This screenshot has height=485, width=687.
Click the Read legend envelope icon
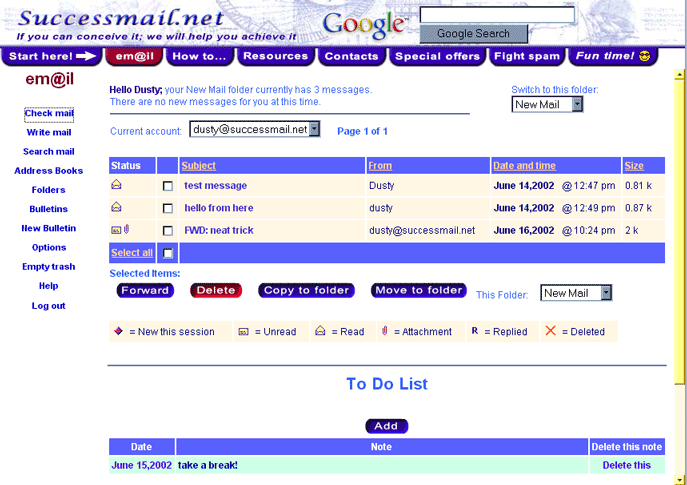(320, 331)
